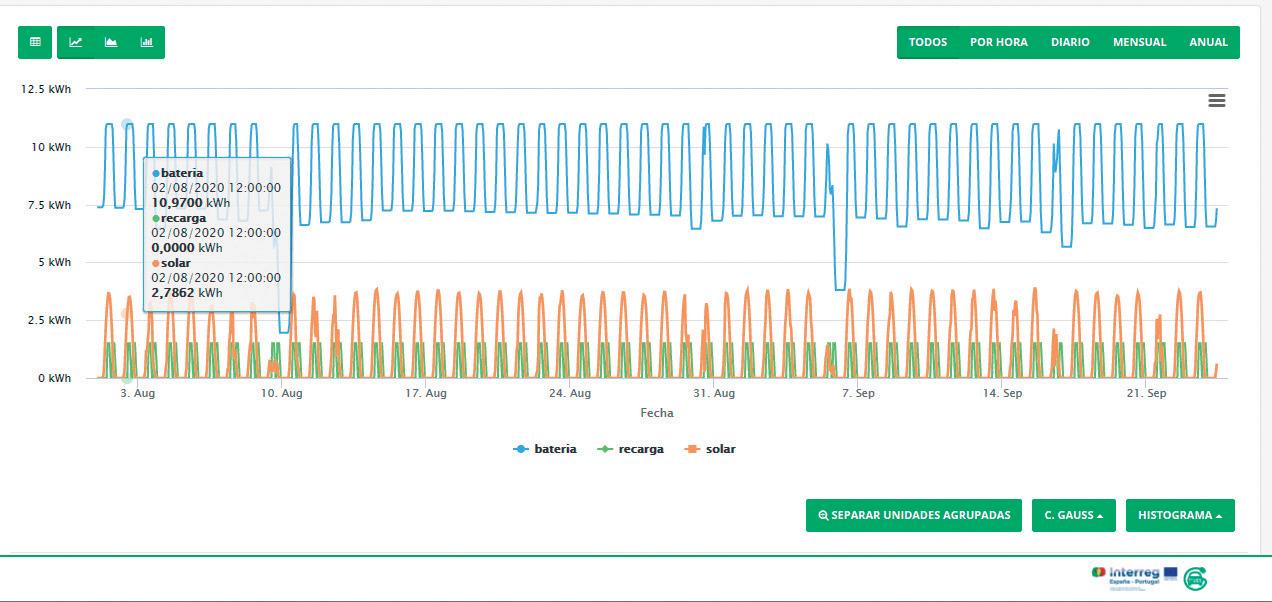Click the highlighted bateria data point on chart
This screenshot has width=1272, height=602.
(x=127, y=124)
